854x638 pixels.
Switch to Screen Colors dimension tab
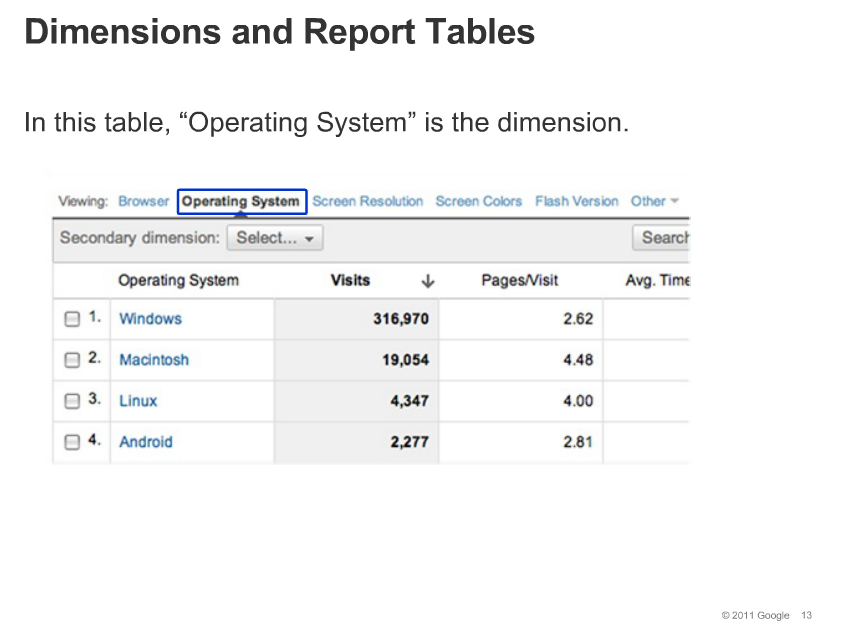click(479, 201)
